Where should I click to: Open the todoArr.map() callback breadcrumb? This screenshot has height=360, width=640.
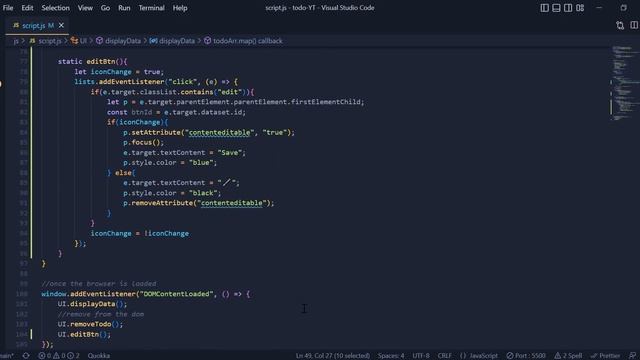click(x=243, y=41)
